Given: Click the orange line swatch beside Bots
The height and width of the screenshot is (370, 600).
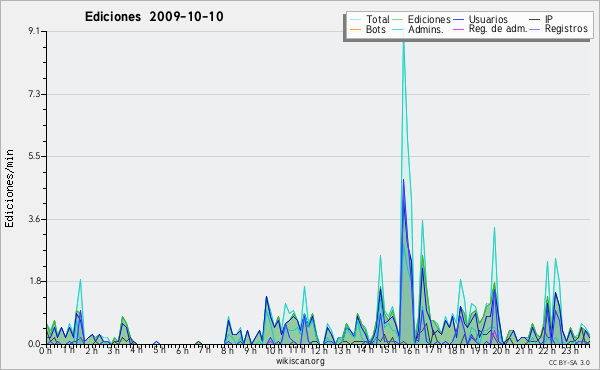Looking at the screenshot, I should click(355, 29).
